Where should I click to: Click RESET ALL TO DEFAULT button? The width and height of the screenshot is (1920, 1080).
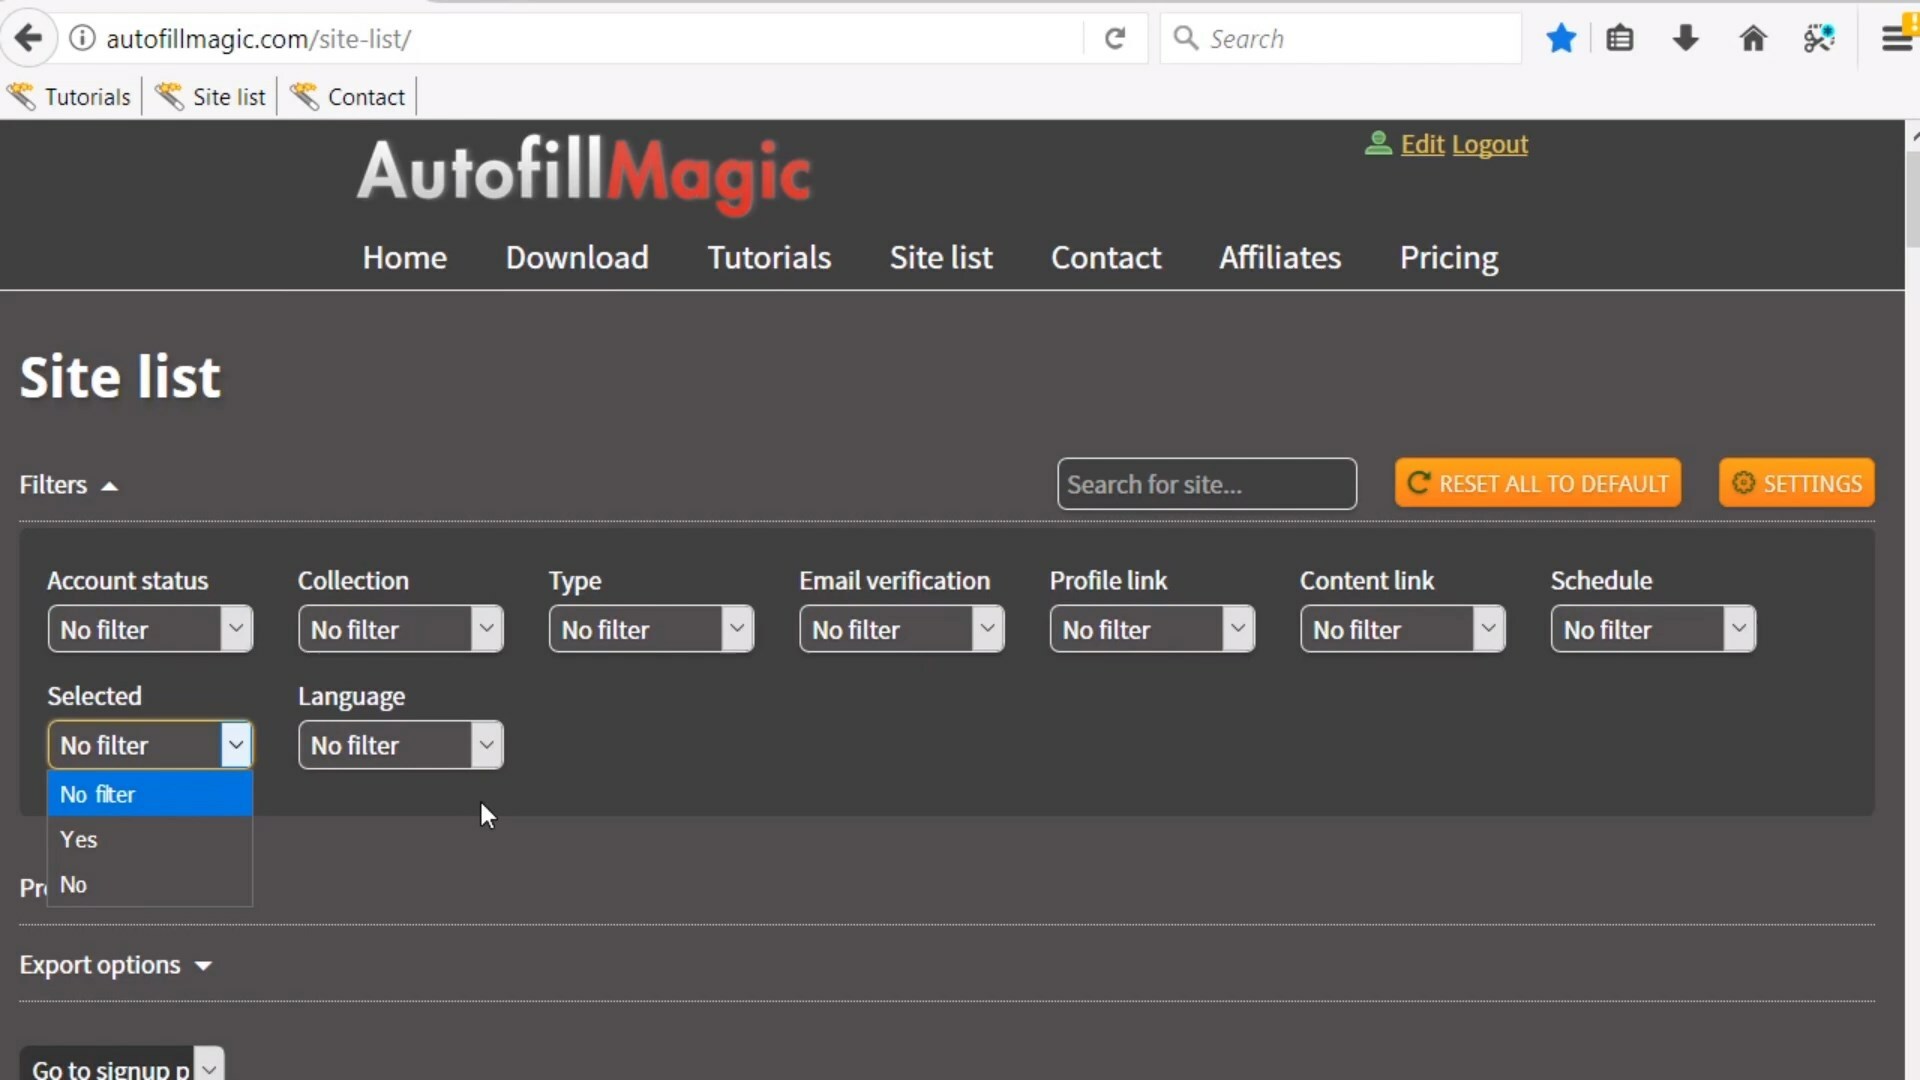[1538, 483]
